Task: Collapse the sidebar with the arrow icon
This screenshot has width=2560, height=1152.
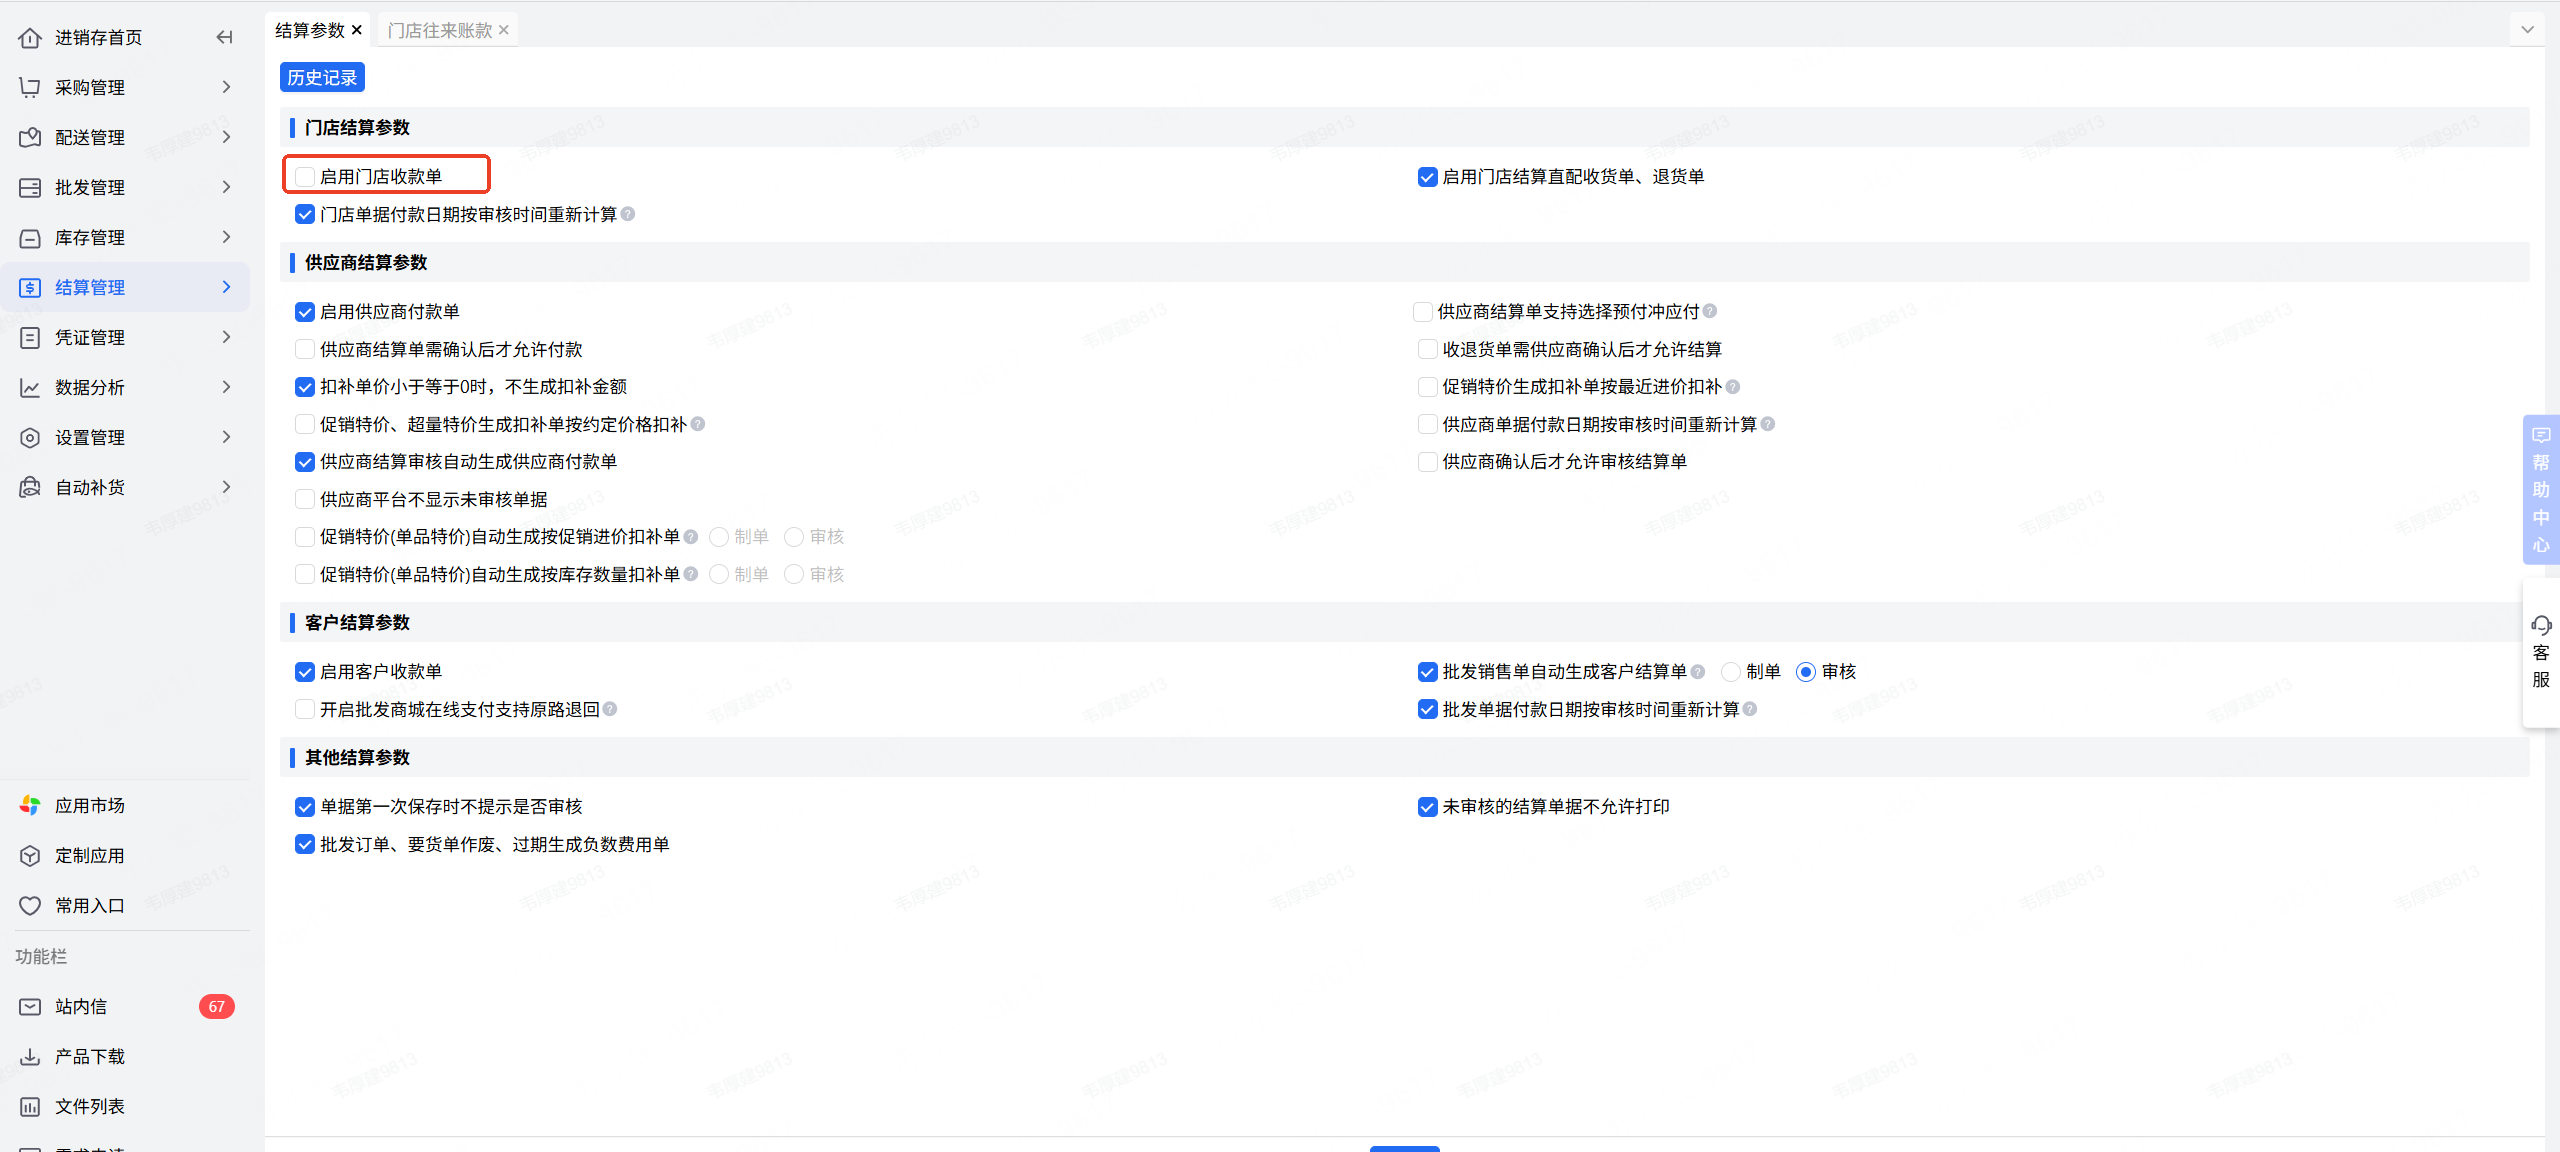Action: point(224,38)
